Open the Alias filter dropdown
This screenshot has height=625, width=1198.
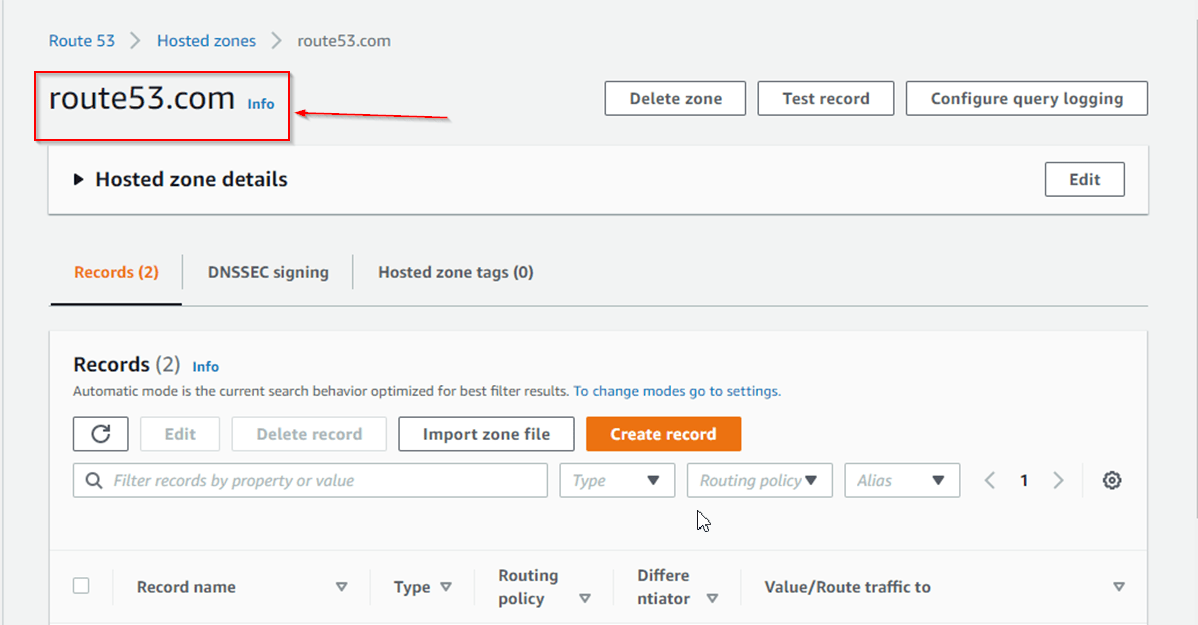tap(901, 481)
